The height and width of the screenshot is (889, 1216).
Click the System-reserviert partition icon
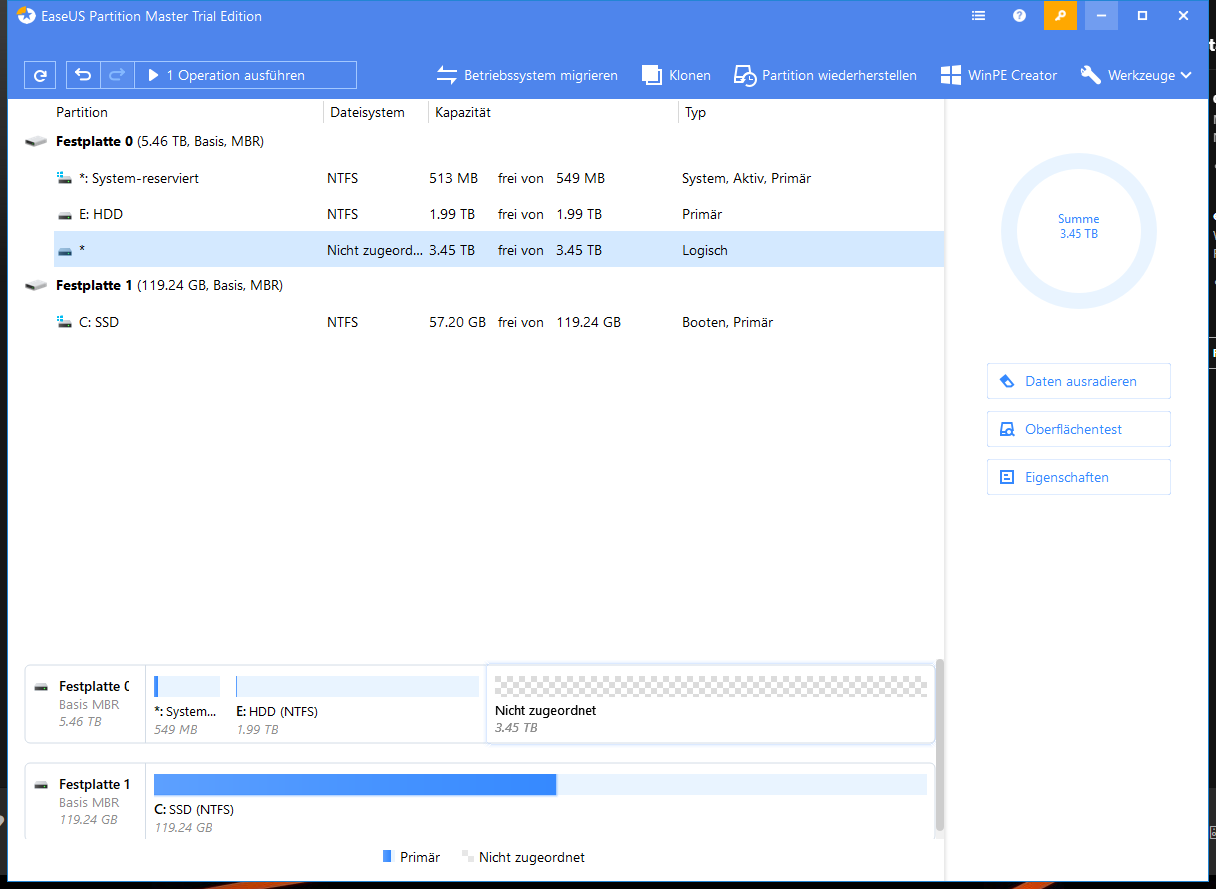click(x=65, y=178)
